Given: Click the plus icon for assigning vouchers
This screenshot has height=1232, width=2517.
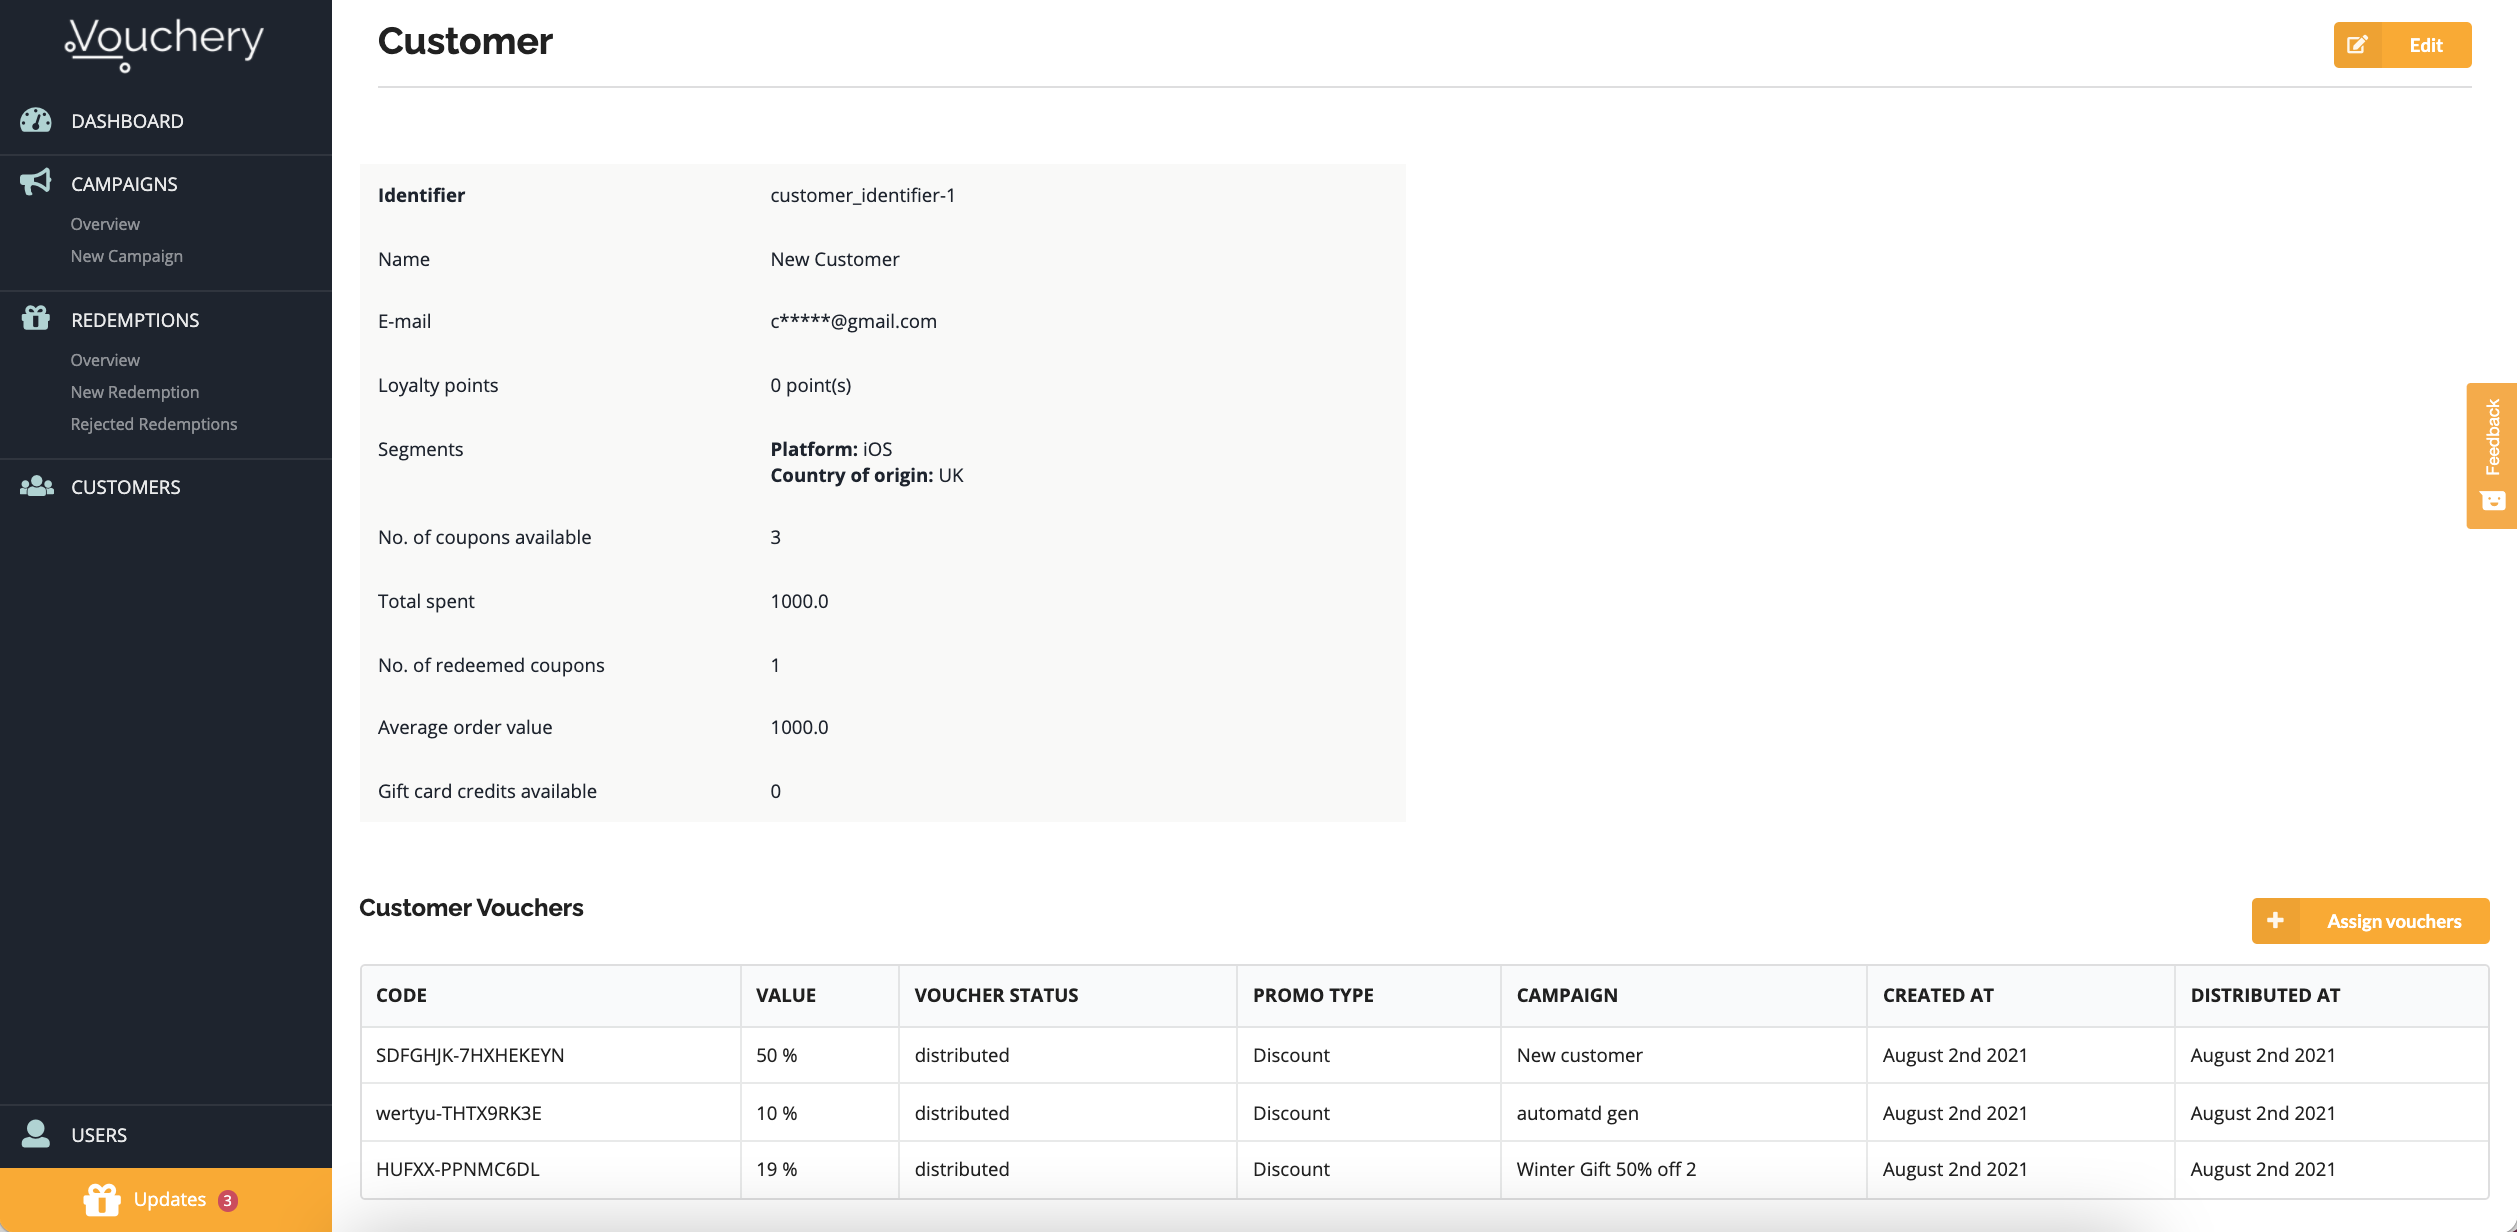Looking at the screenshot, I should 2275,920.
